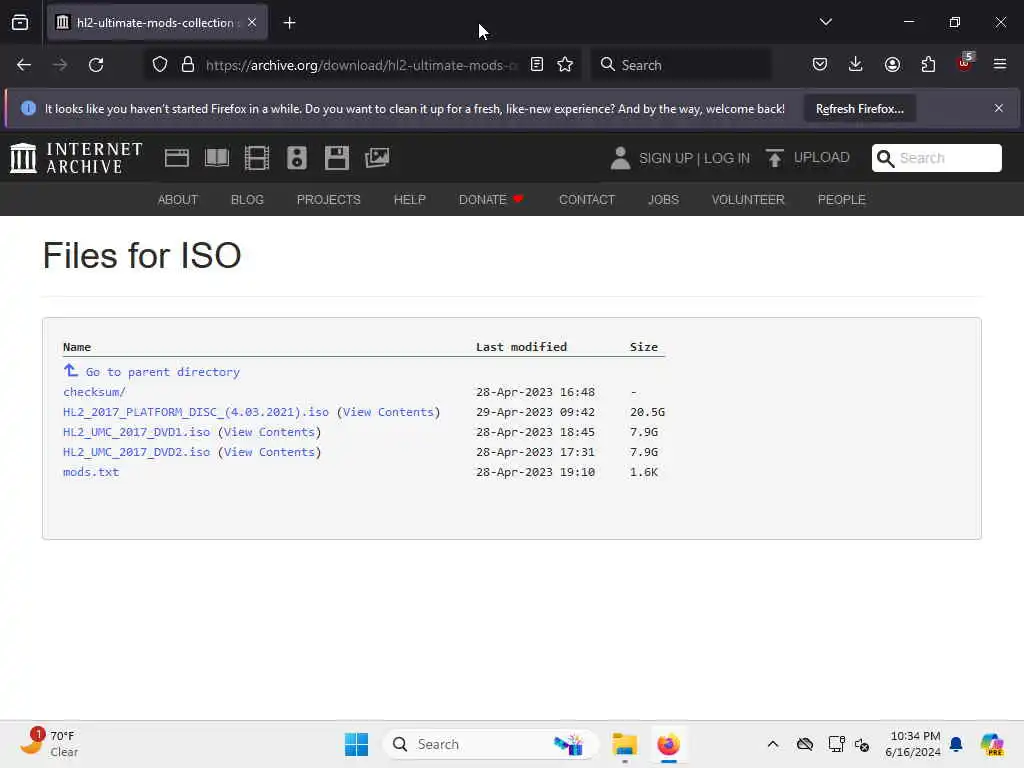Toggle reader view icon in address bar
Screen dimensions: 1024x768
click(x=537, y=65)
